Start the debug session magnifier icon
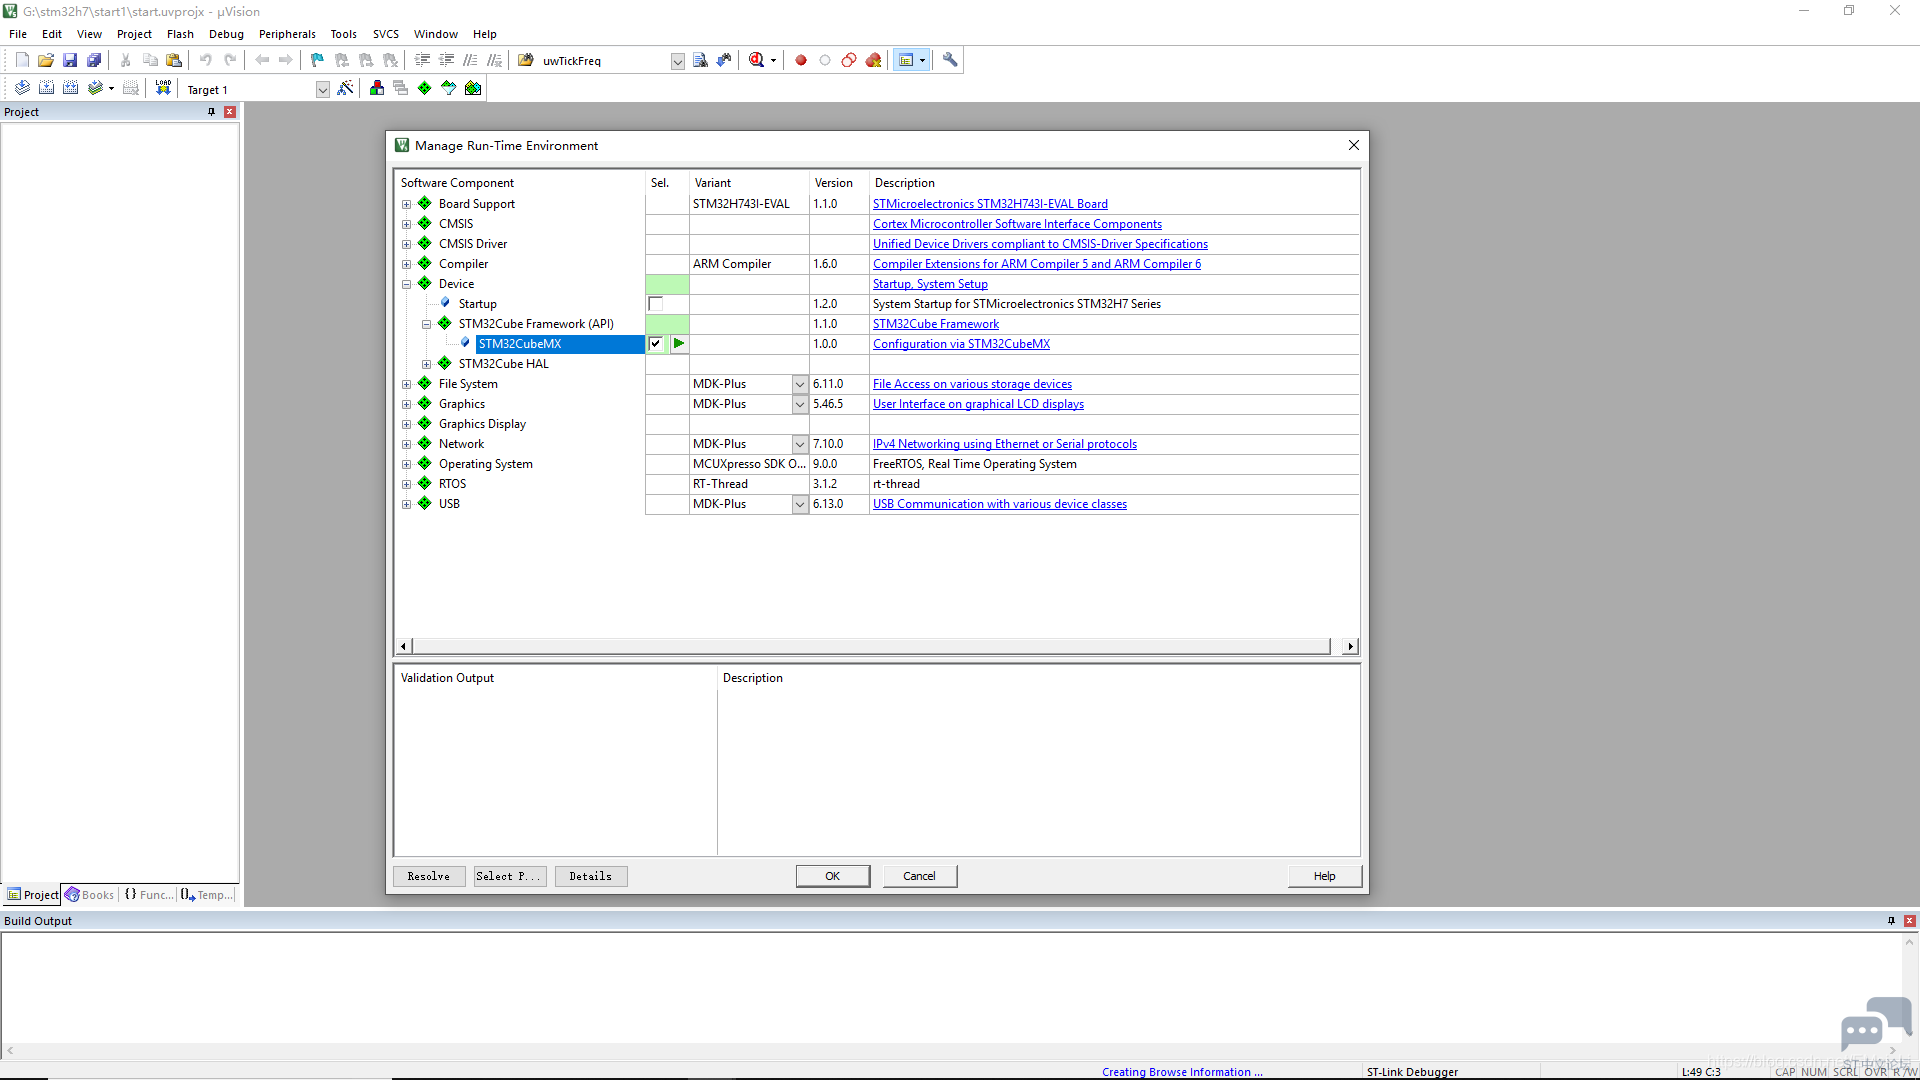This screenshot has height=1080, width=1920. pyautogui.click(x=757, y=60)
